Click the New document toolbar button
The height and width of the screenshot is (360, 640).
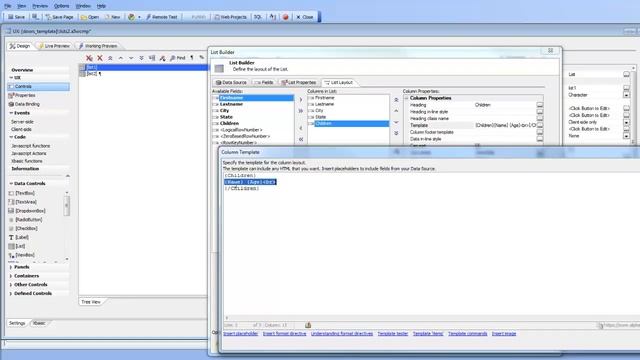coord(113,17)
